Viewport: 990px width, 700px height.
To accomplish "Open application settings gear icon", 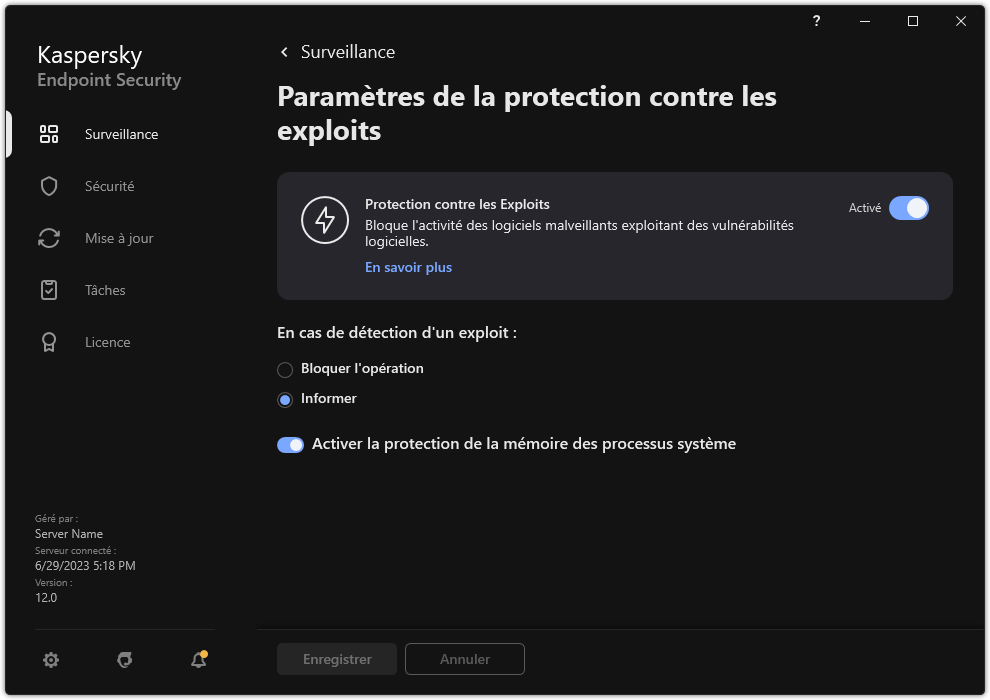I will pos(50,660).
